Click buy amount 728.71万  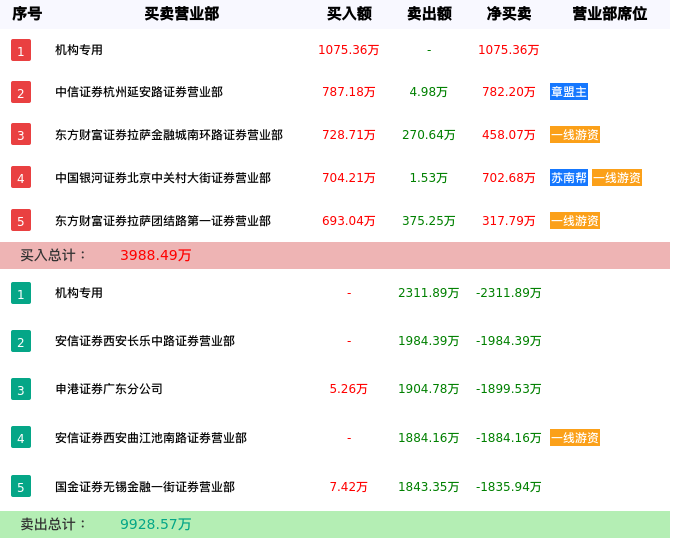[x=349, y=134]
